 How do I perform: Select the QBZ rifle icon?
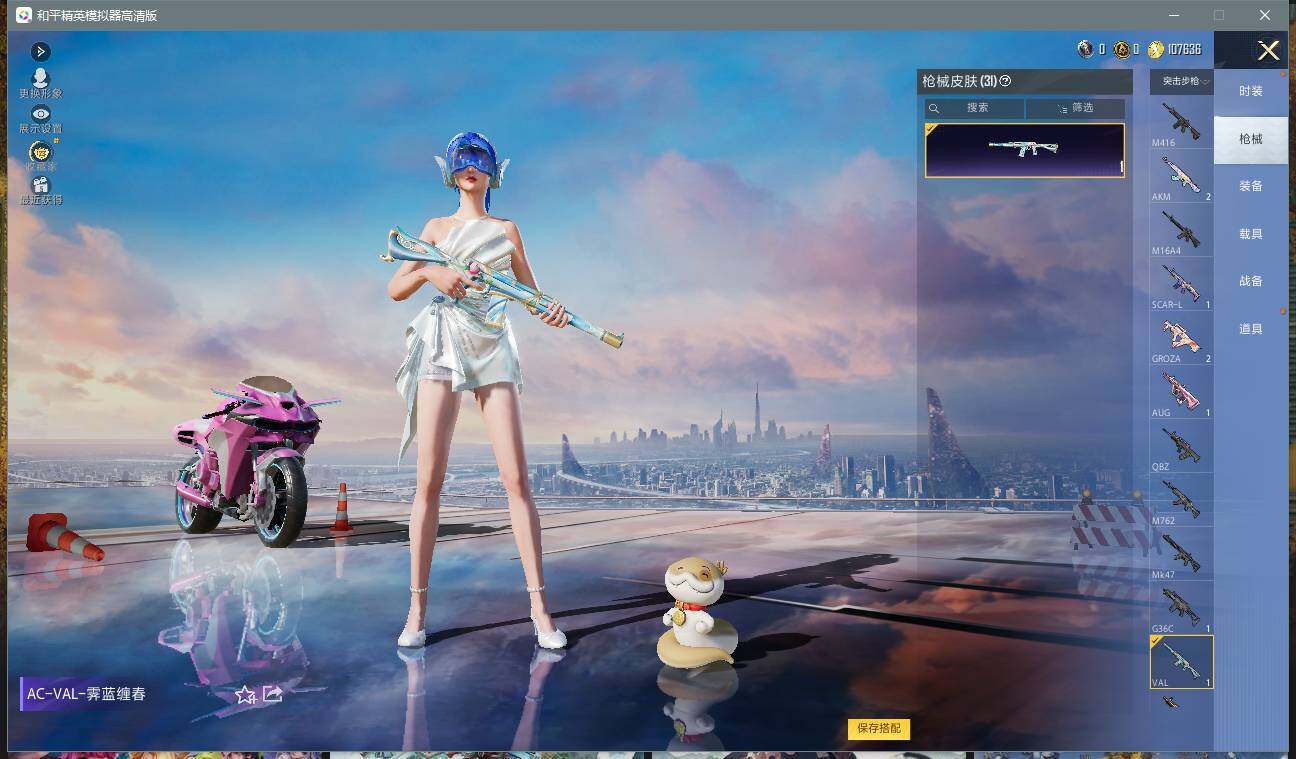[x=1181, y=447]
